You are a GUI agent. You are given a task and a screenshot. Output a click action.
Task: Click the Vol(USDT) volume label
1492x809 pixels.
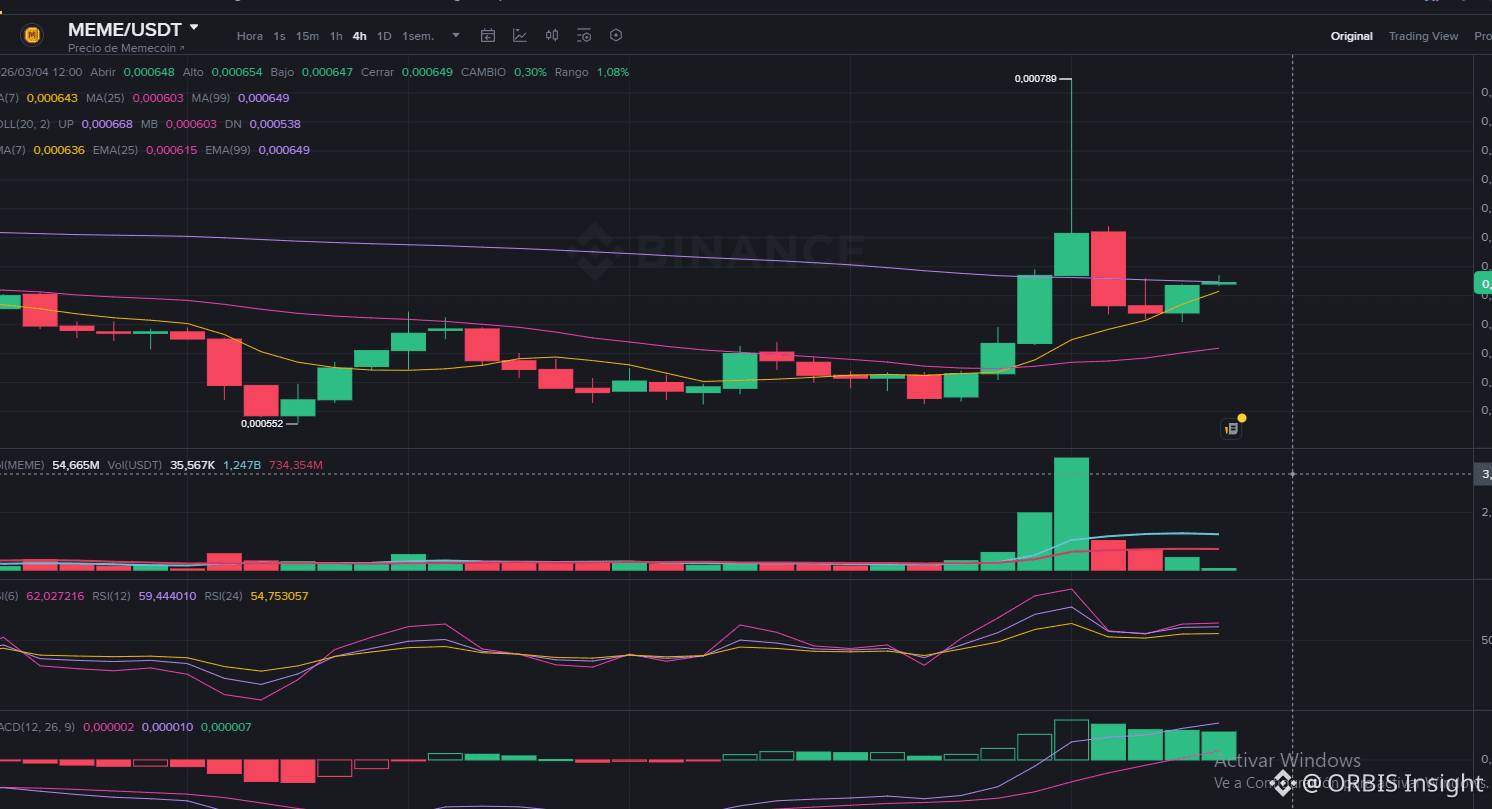[135, 465]
